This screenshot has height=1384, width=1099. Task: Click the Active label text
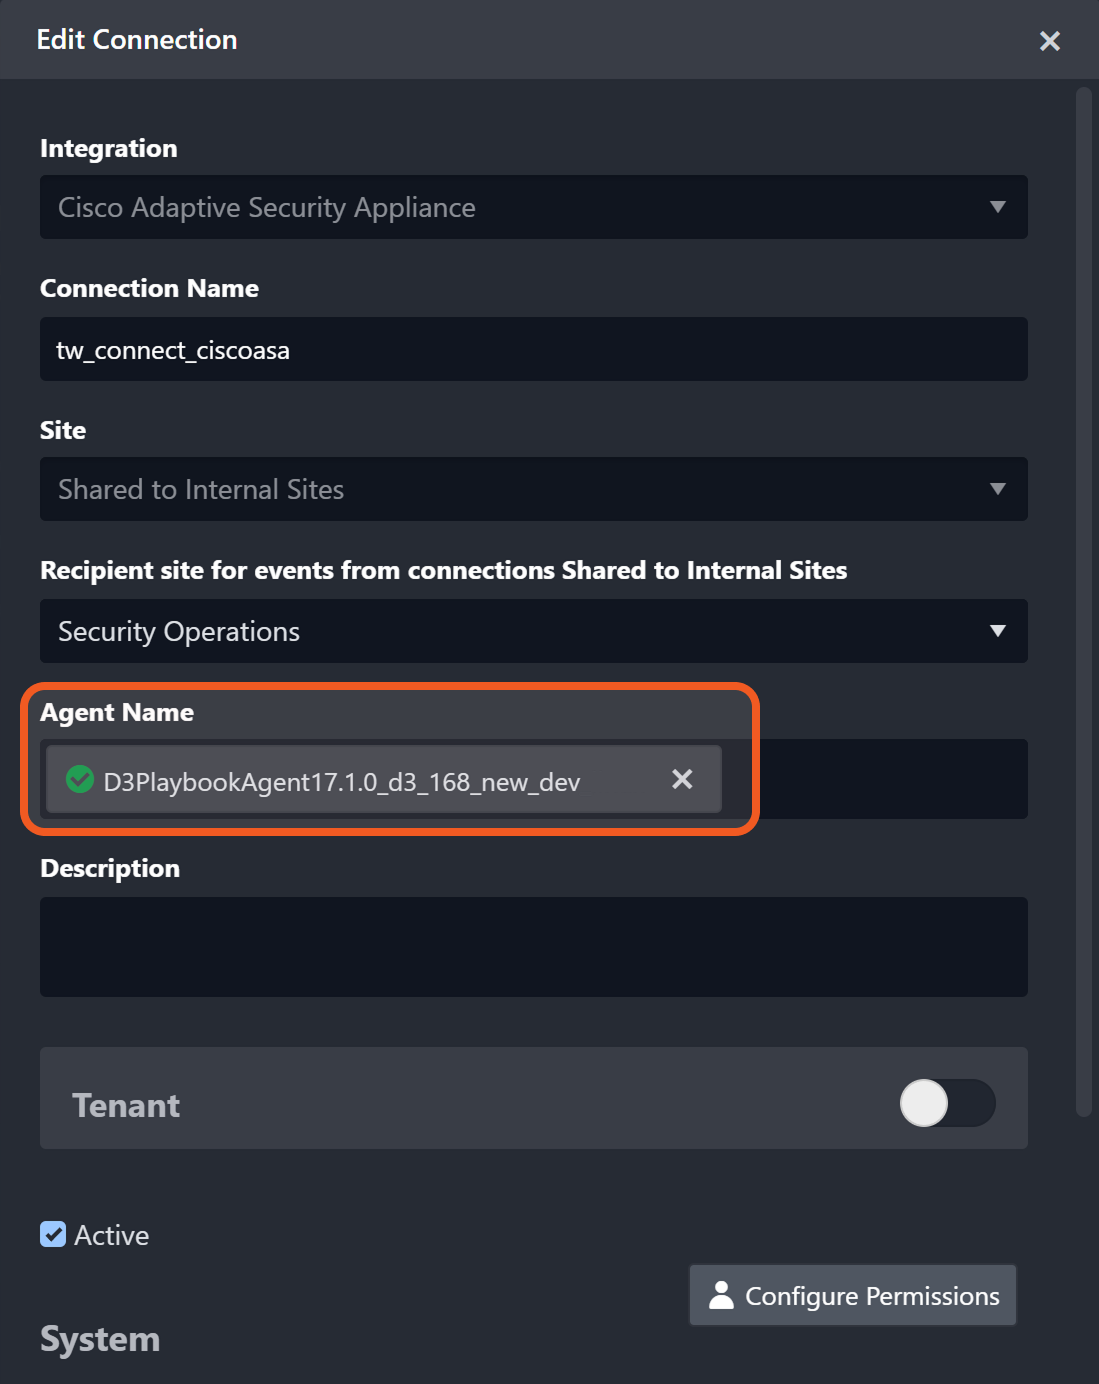[112, 1236]
